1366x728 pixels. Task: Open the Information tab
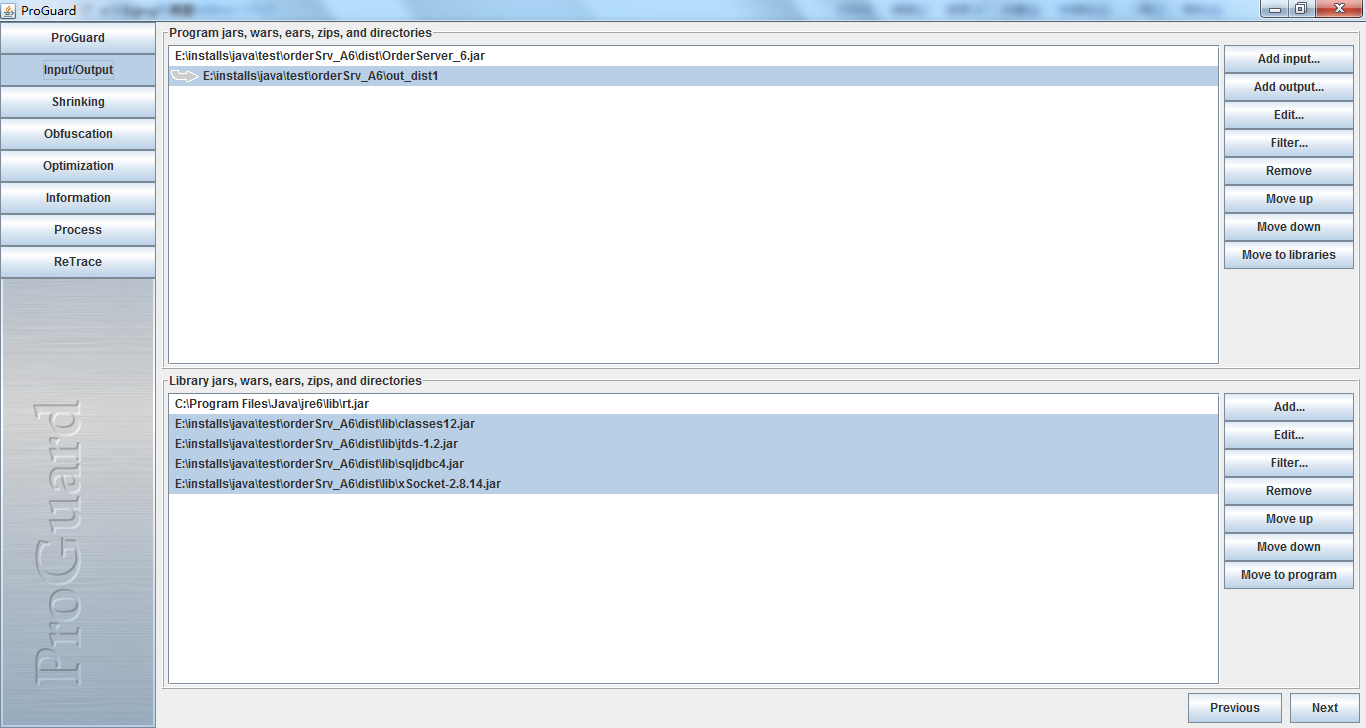point(78,198)
